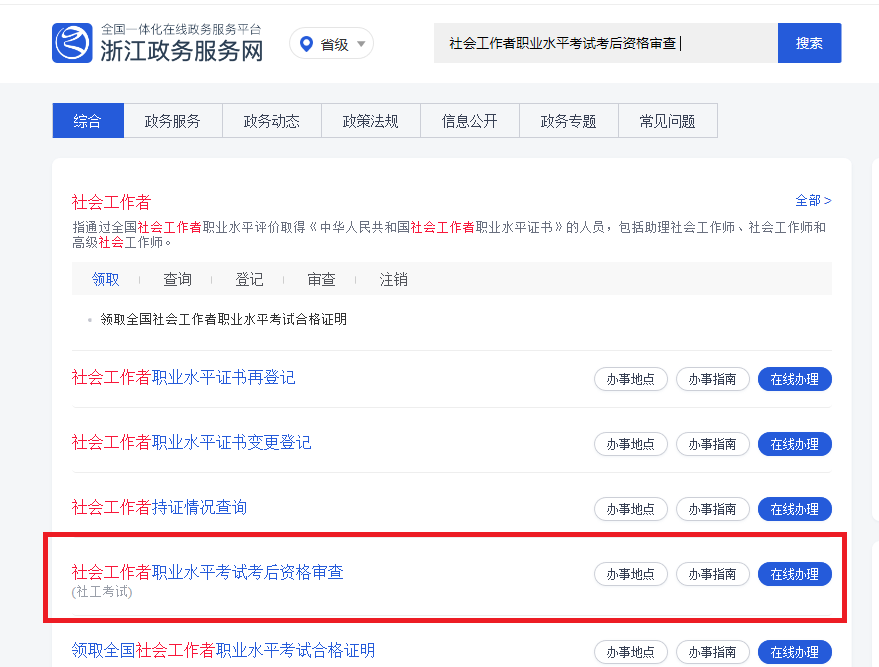Open 社会工作者职业水平考试考后资格审查 link

(207, 572)
